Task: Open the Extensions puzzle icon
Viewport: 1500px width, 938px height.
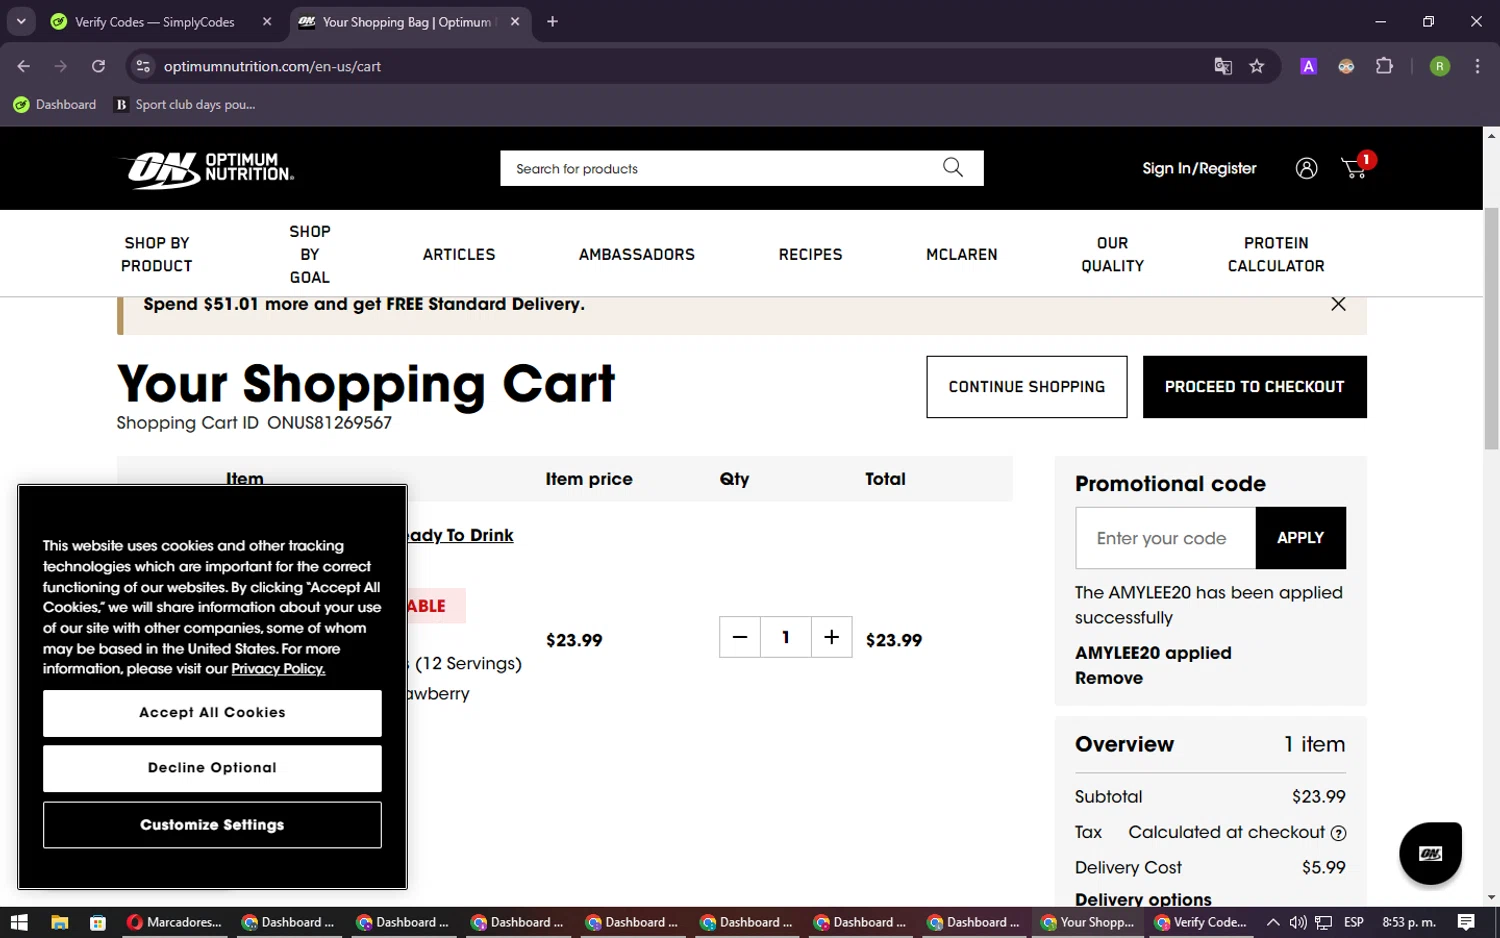Action: 1384,66
